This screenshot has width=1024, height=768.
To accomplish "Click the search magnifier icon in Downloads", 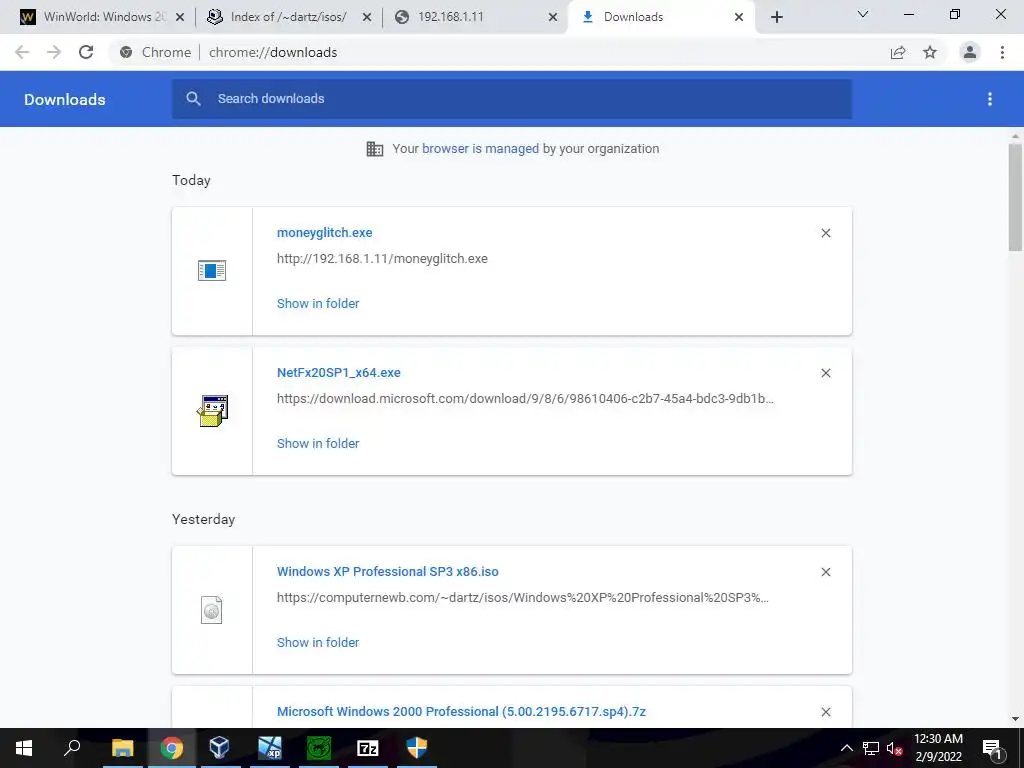I will pos(193,99).
